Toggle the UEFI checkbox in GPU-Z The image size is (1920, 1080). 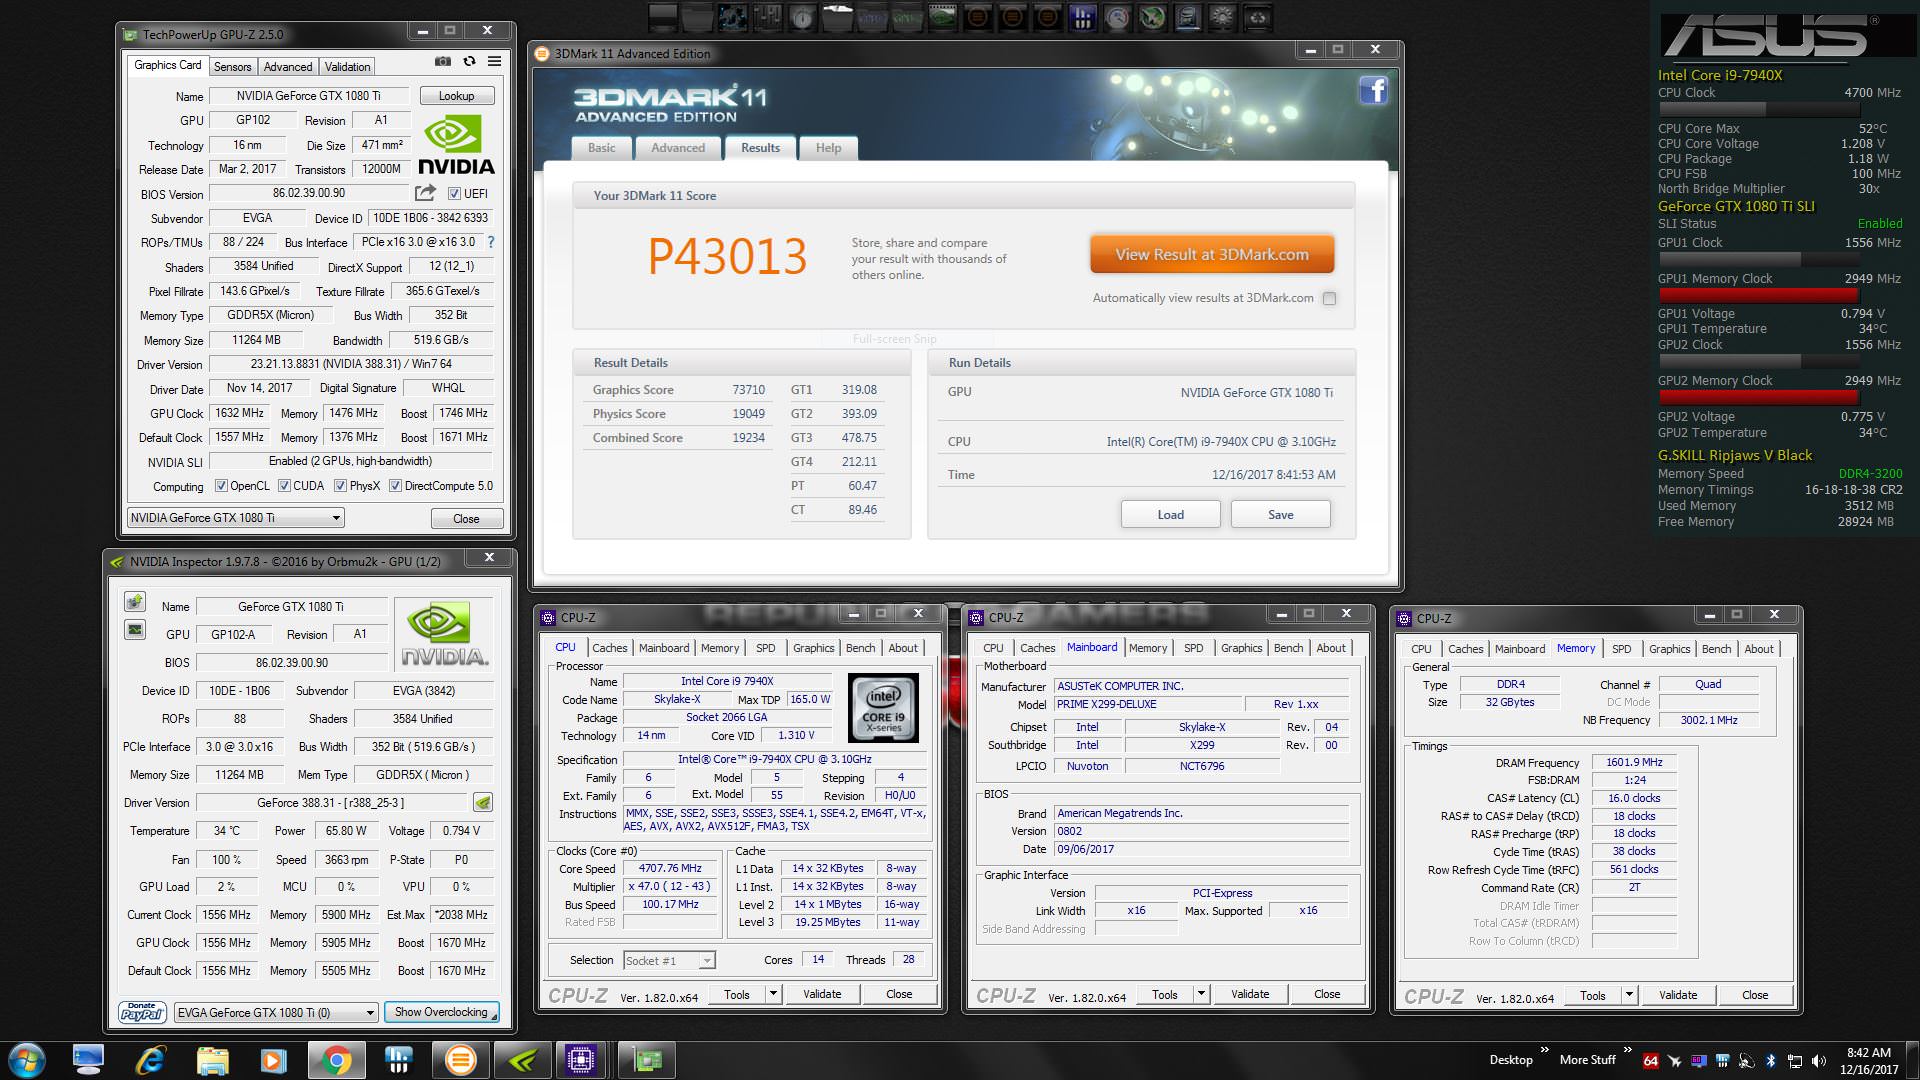(x=454, y=194)
